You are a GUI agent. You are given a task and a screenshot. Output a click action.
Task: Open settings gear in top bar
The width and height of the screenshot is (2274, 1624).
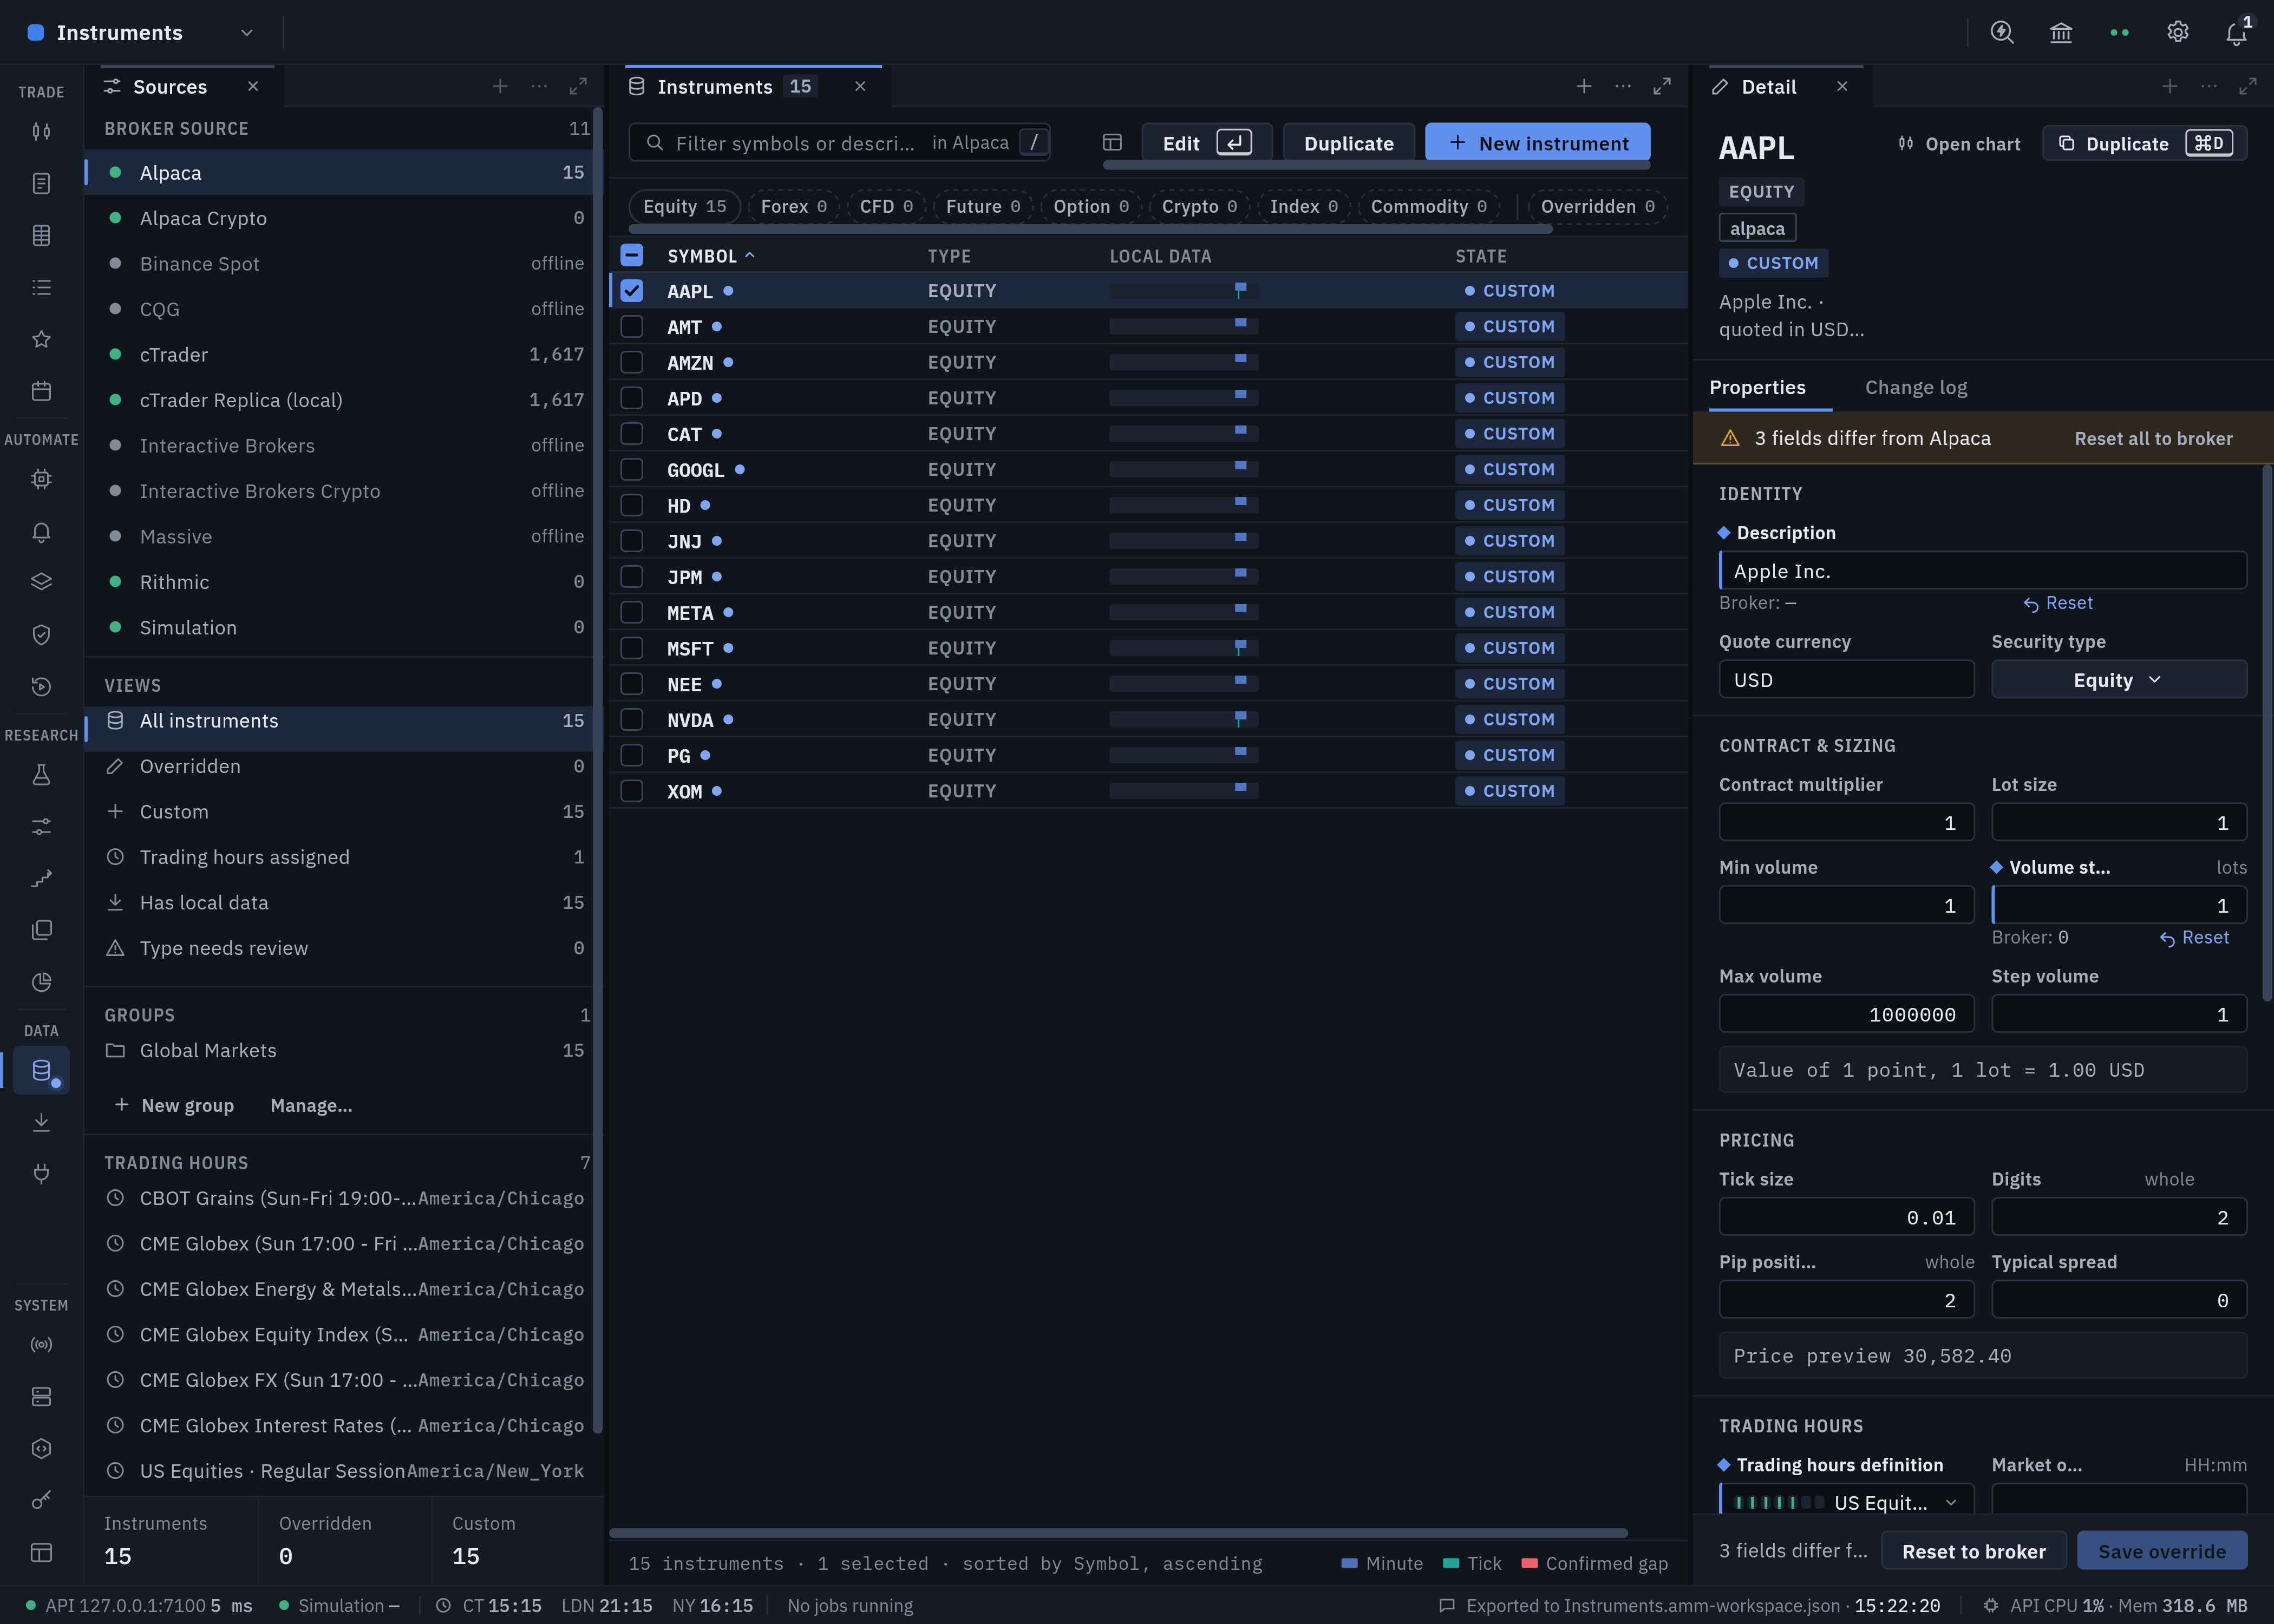coord(2177,32)
